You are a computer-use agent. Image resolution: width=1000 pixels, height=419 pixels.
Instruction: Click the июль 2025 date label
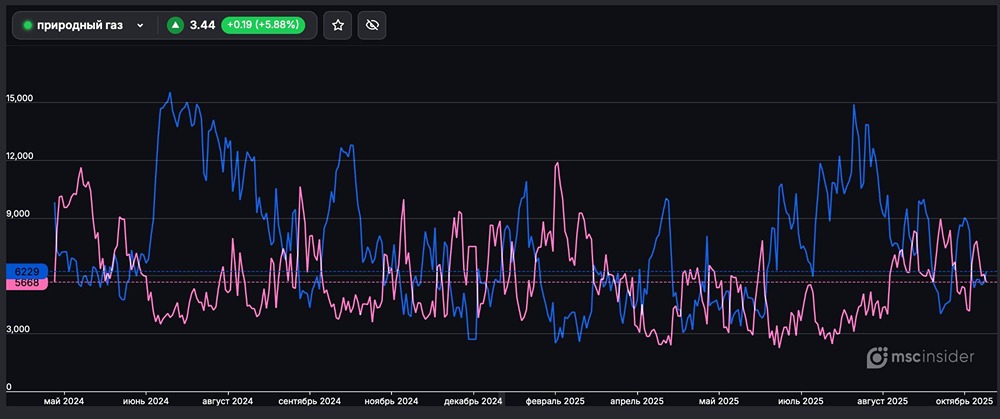coord(801,401)
